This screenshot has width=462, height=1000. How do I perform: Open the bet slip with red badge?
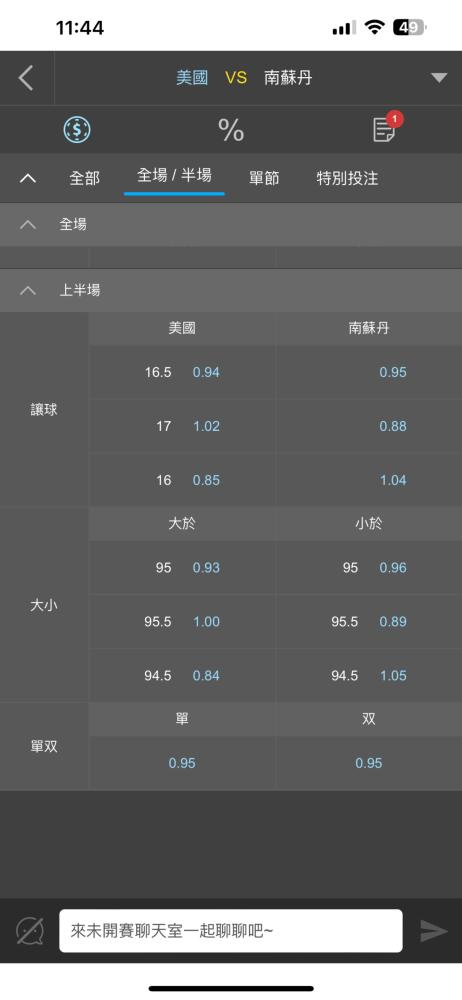pos(385,128)
